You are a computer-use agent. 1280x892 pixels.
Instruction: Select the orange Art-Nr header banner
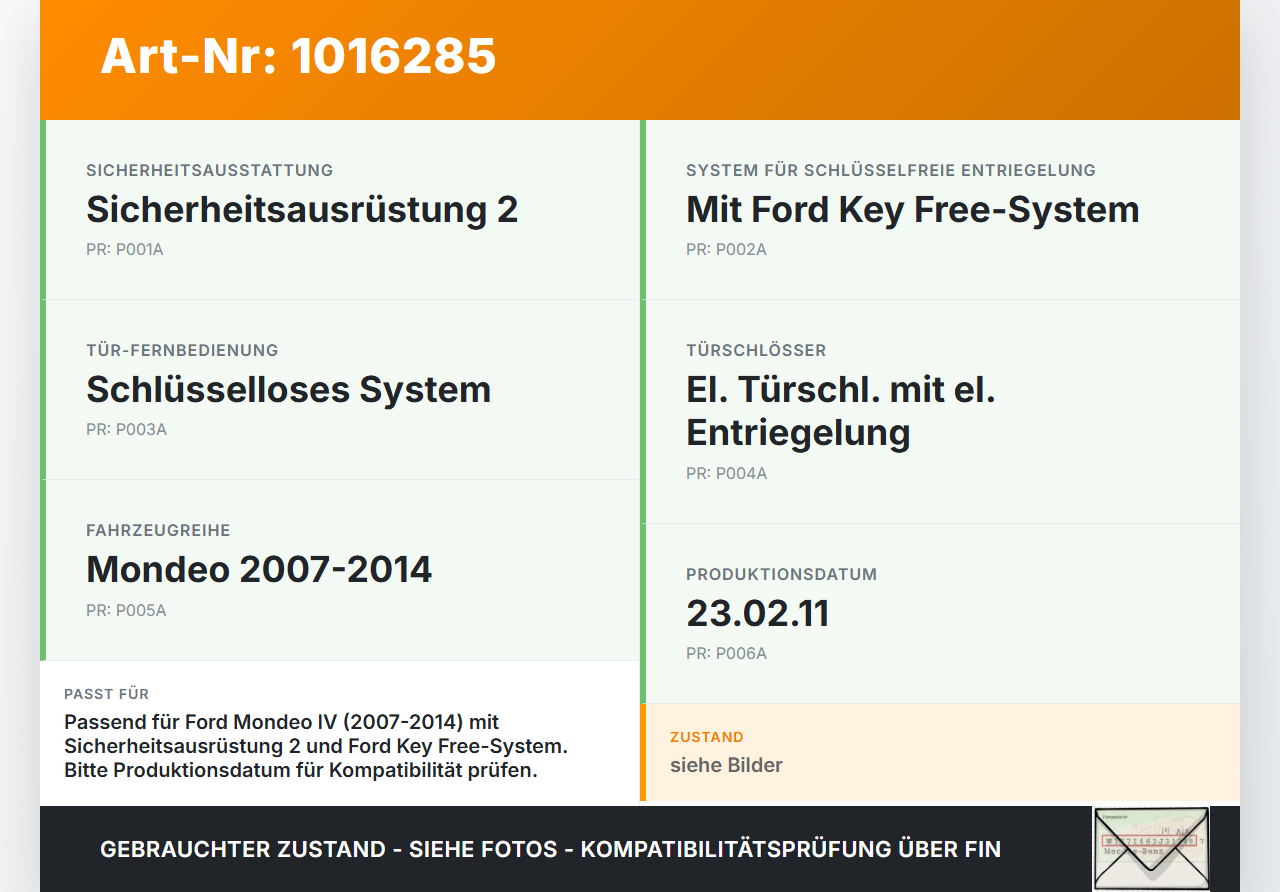tap(640, 58)
